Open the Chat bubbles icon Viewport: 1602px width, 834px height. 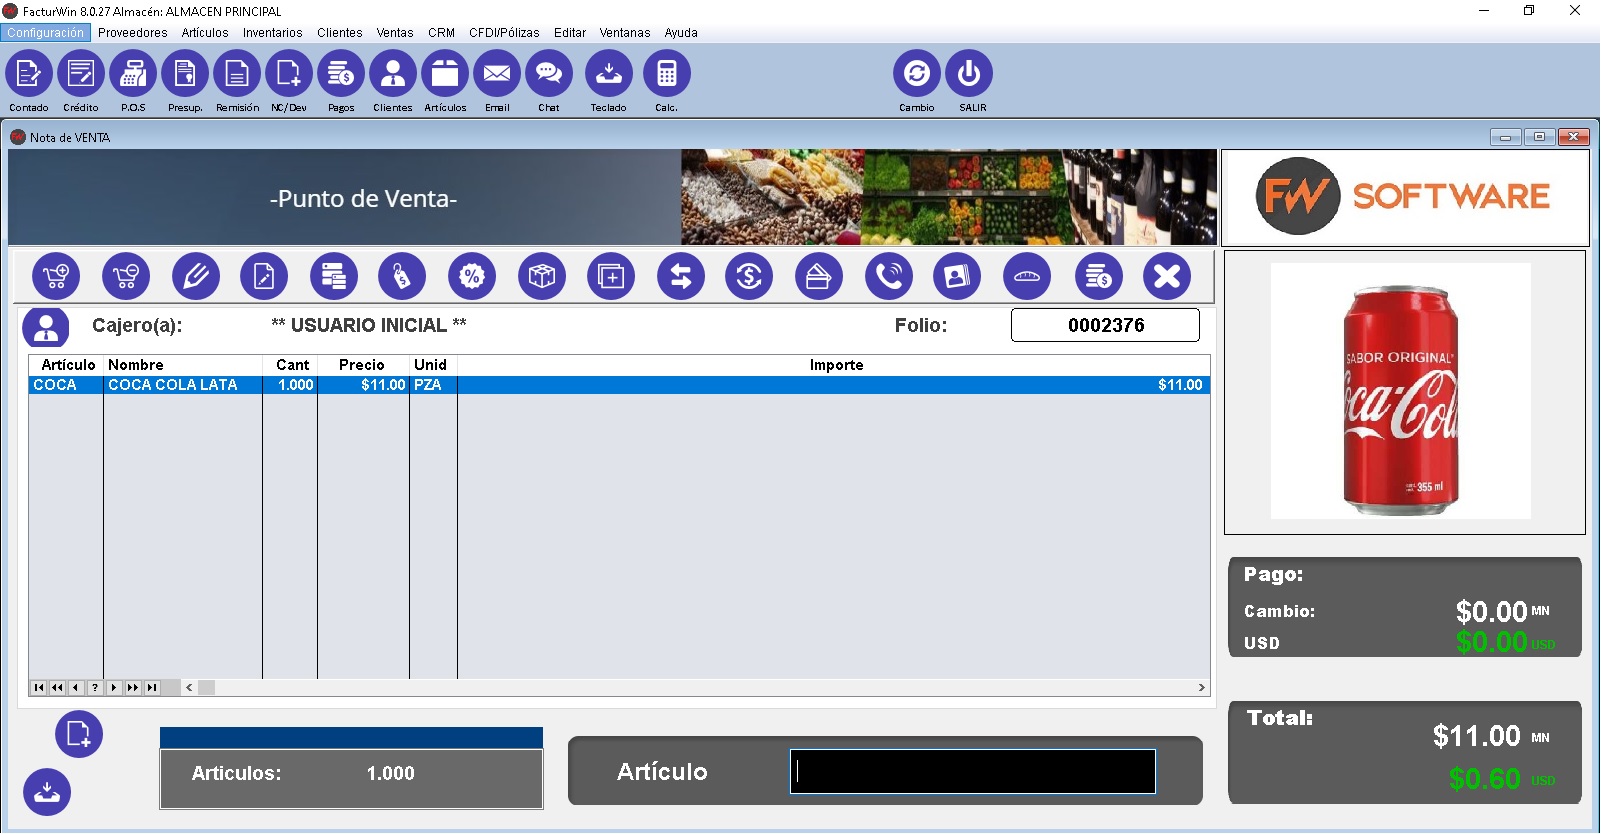549,74
